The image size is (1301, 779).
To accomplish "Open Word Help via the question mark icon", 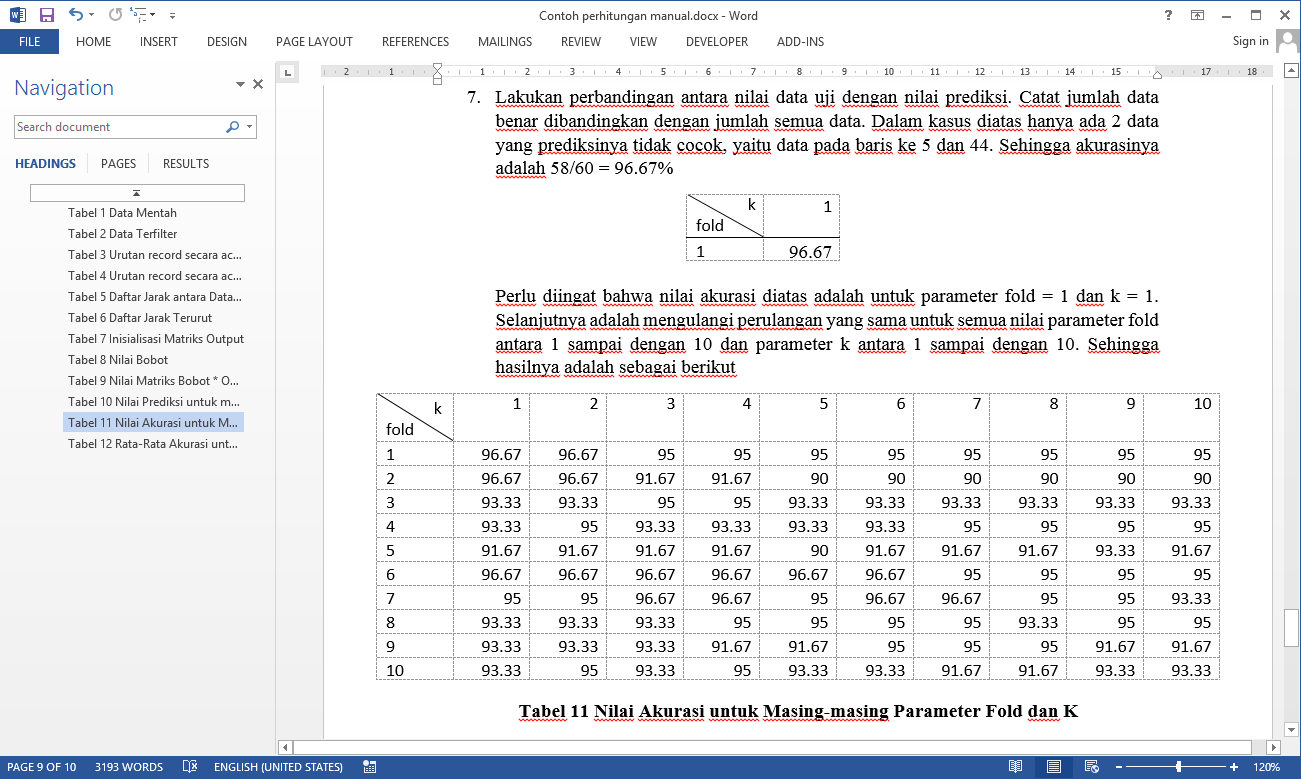I will point(1168,15).
